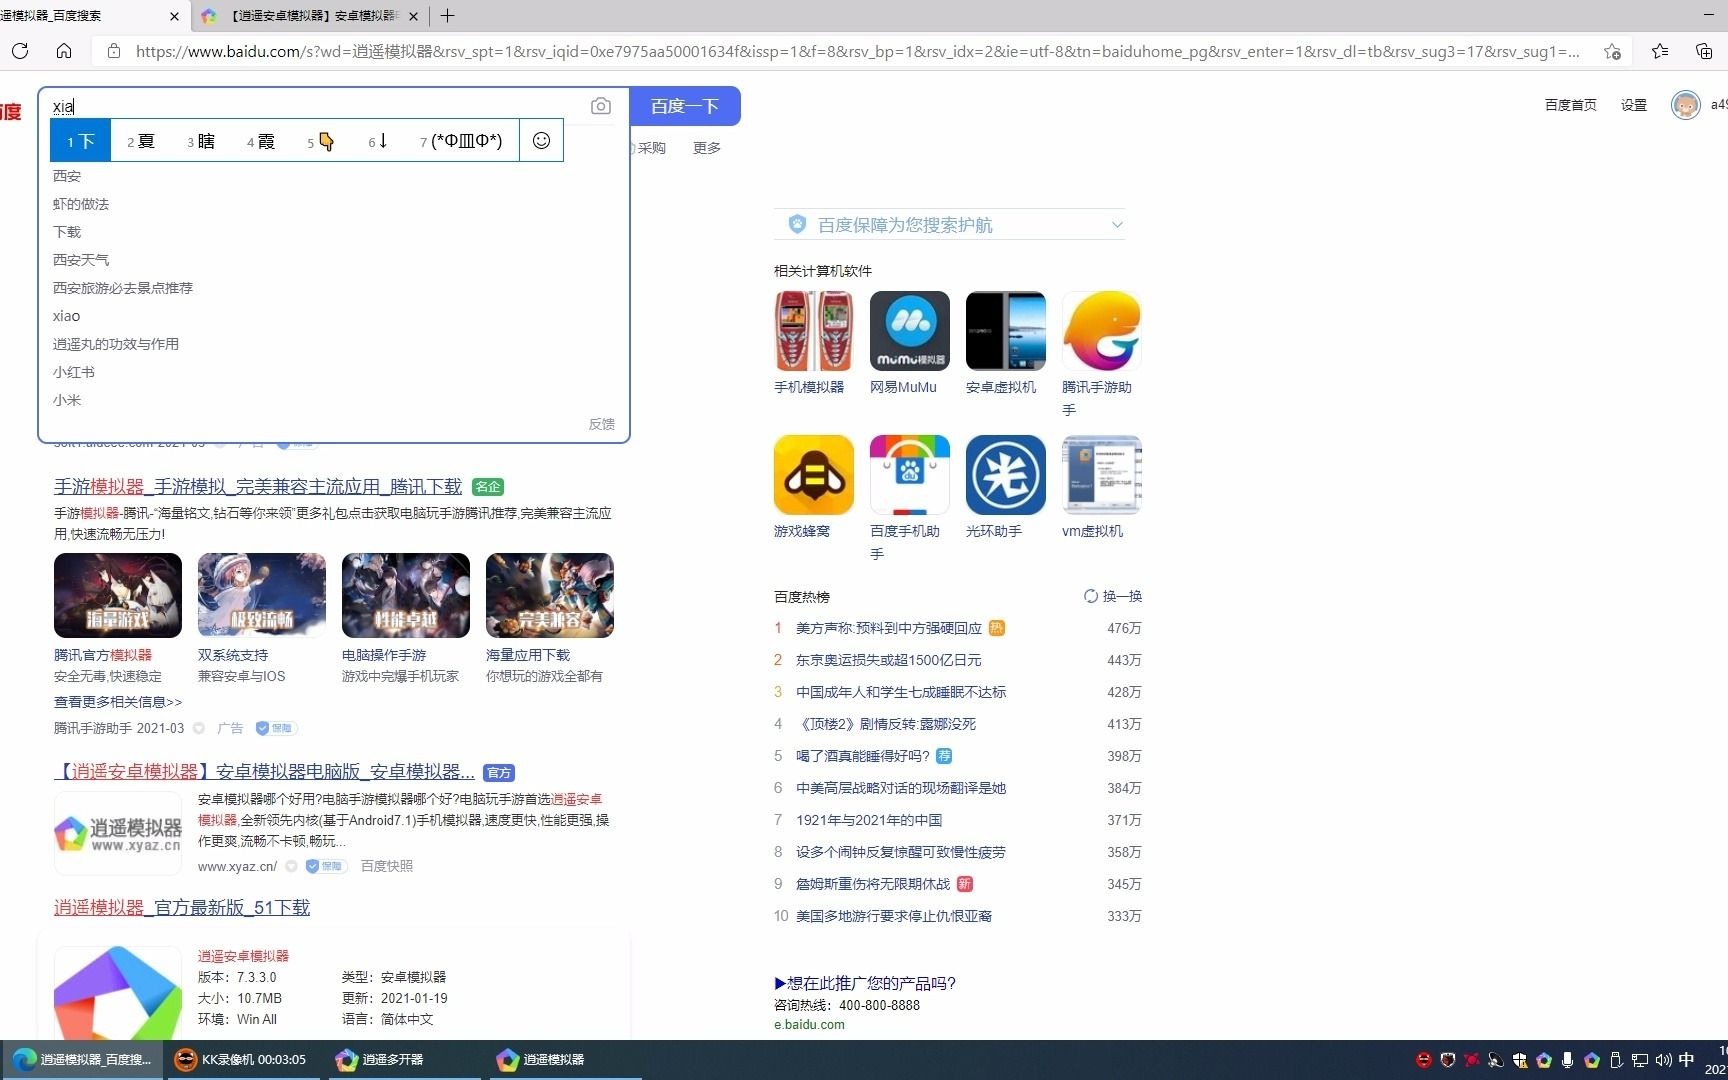Open the 腾讯手游助手 app icon
The image size is (1728, 1080).
click(x=1102, y=331)
